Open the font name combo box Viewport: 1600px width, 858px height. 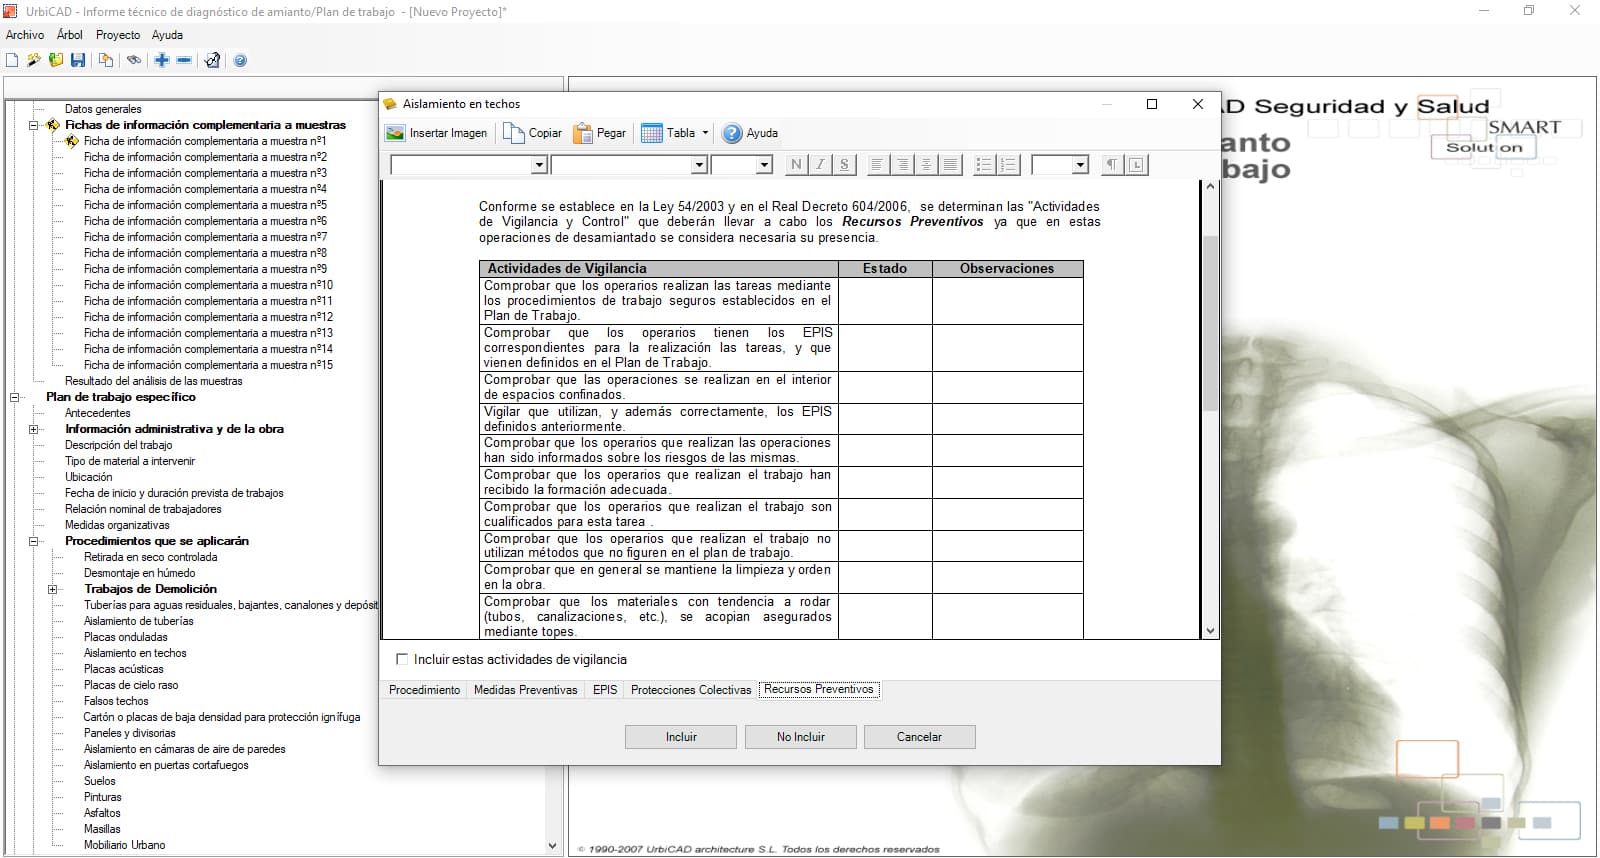[x=630, y=165]
